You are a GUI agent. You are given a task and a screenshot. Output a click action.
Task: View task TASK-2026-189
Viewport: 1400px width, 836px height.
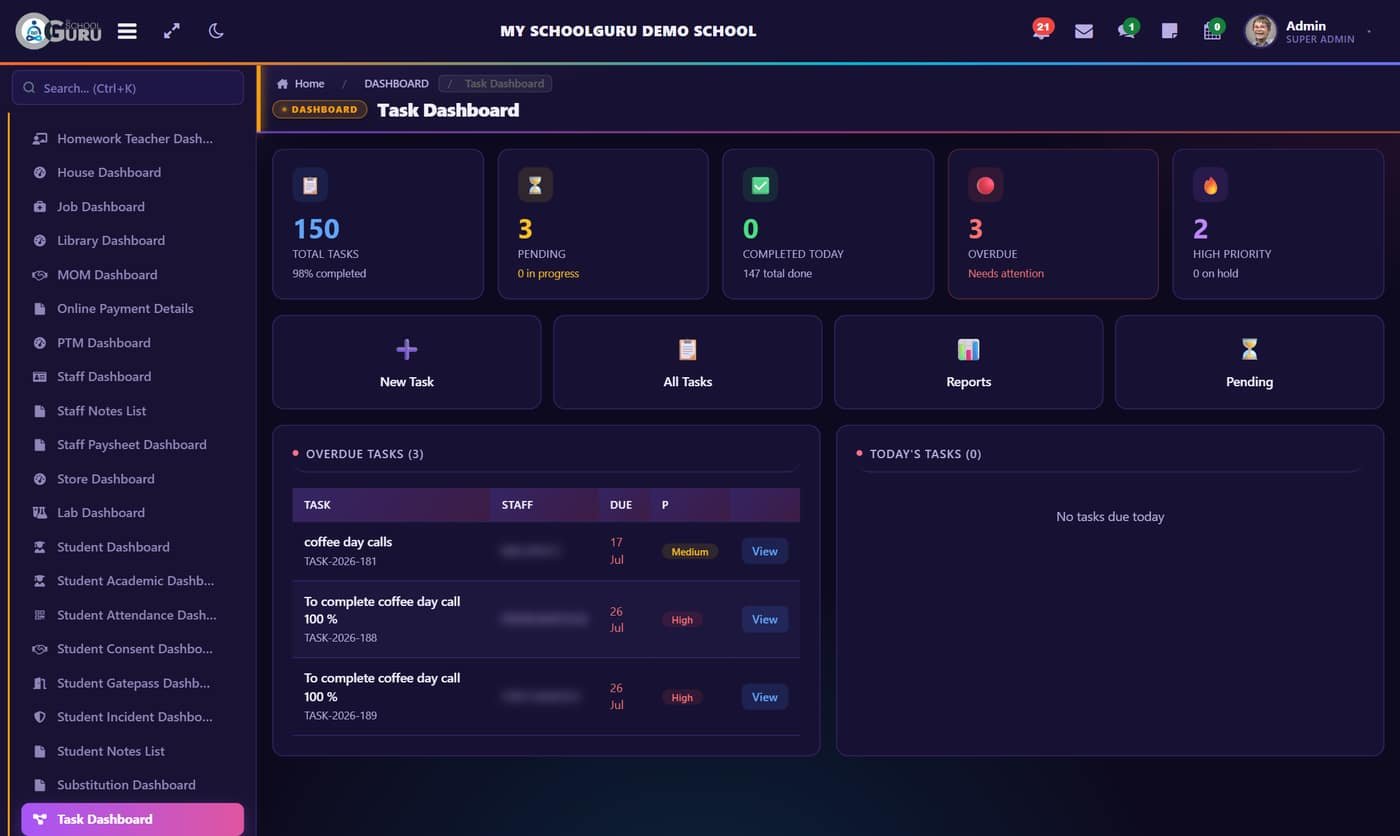pyautogui.click(x=765, y=697)
